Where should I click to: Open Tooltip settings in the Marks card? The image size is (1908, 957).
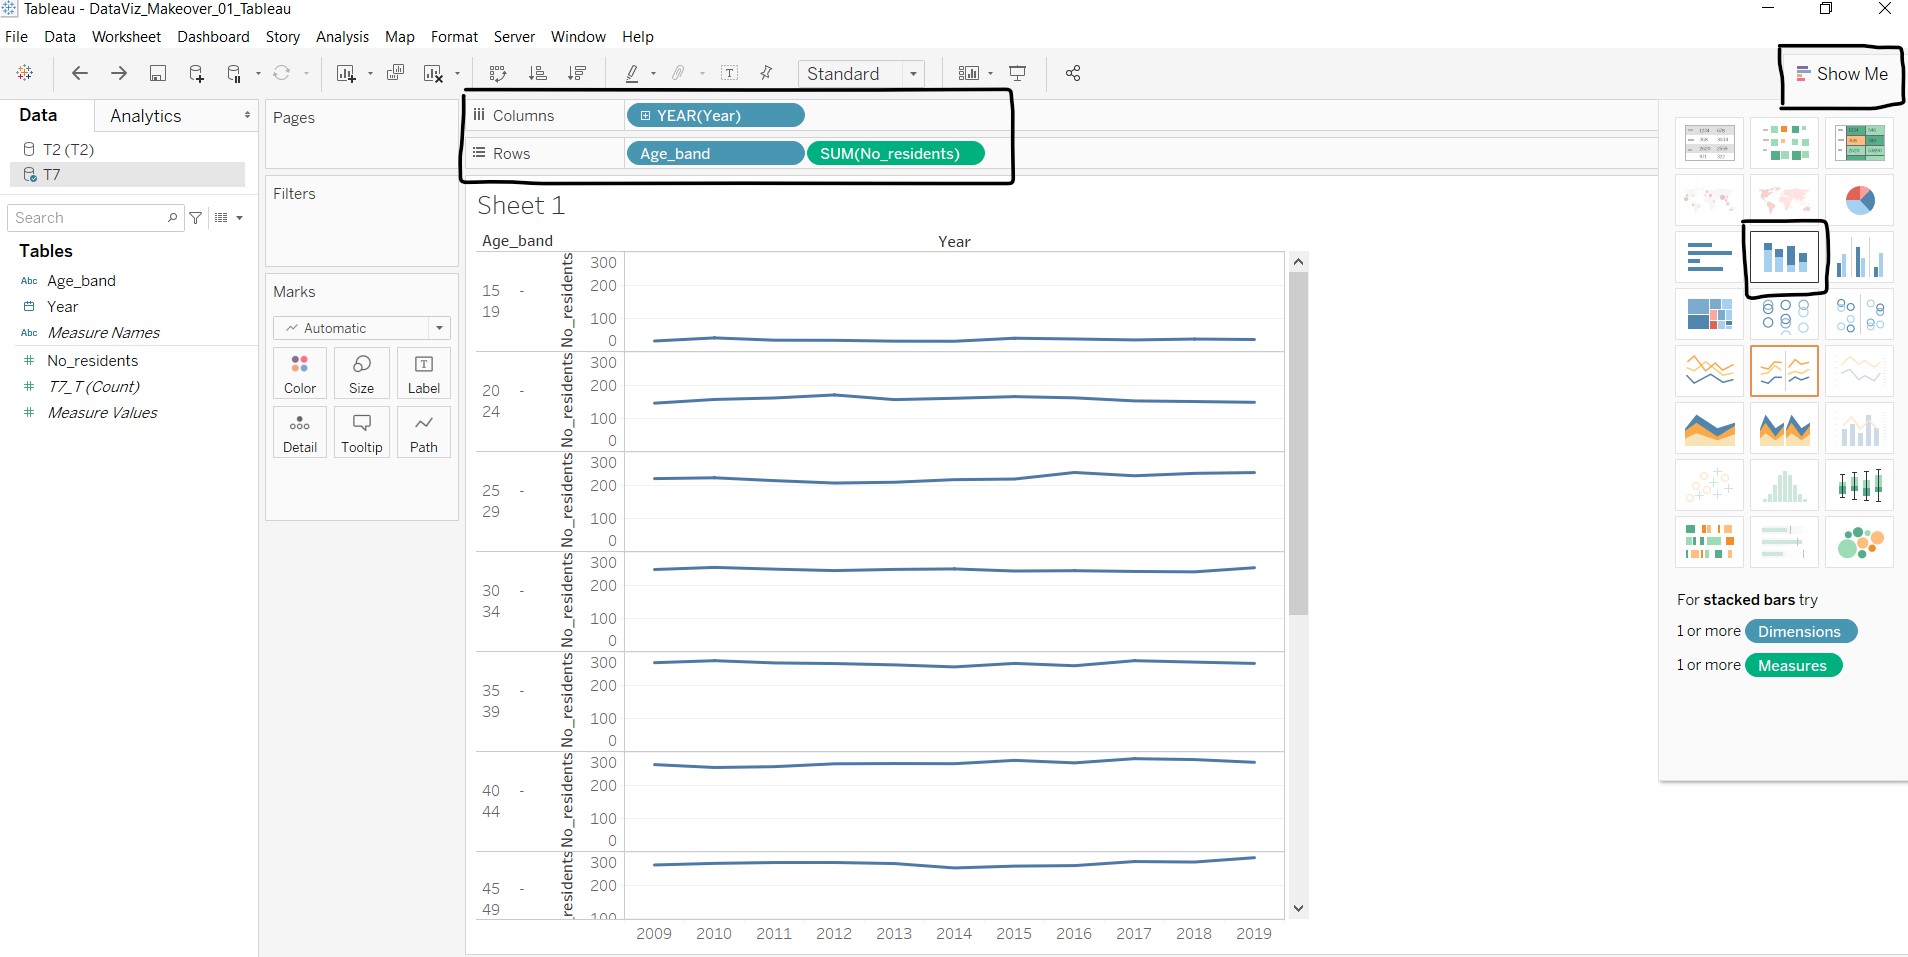tap(361, 432)
